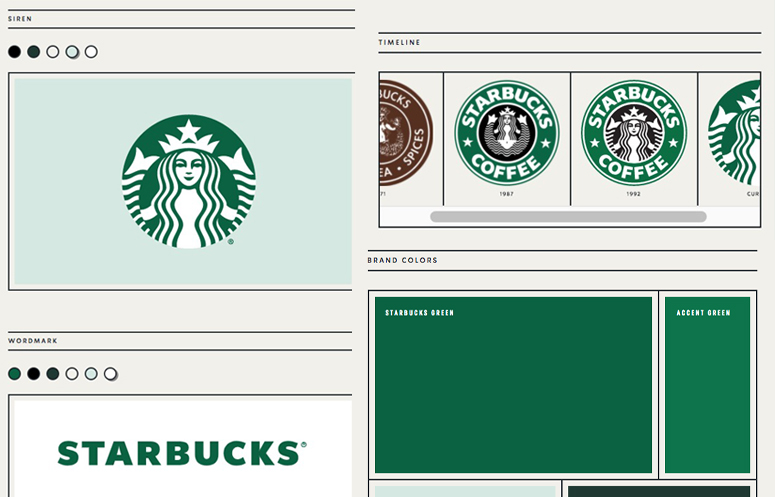775x497 pixels.
Task: Open the brown original logo in timeline
Action: point(406,133)
